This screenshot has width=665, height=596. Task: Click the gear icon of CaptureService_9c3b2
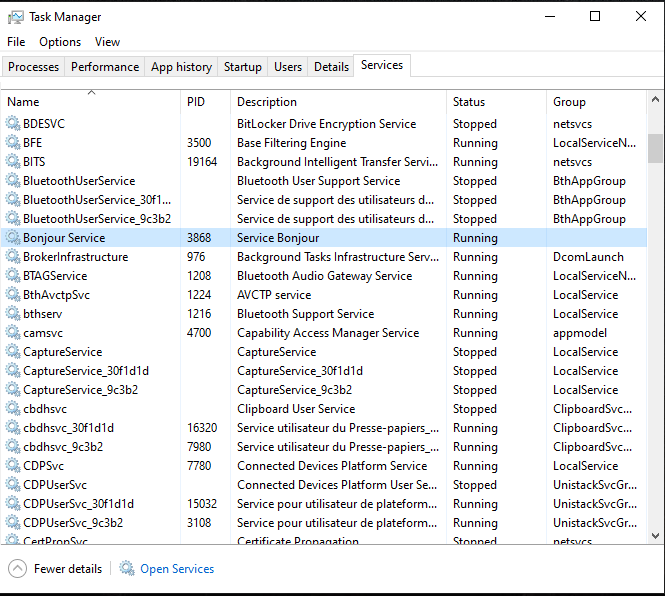coord(13,389)
